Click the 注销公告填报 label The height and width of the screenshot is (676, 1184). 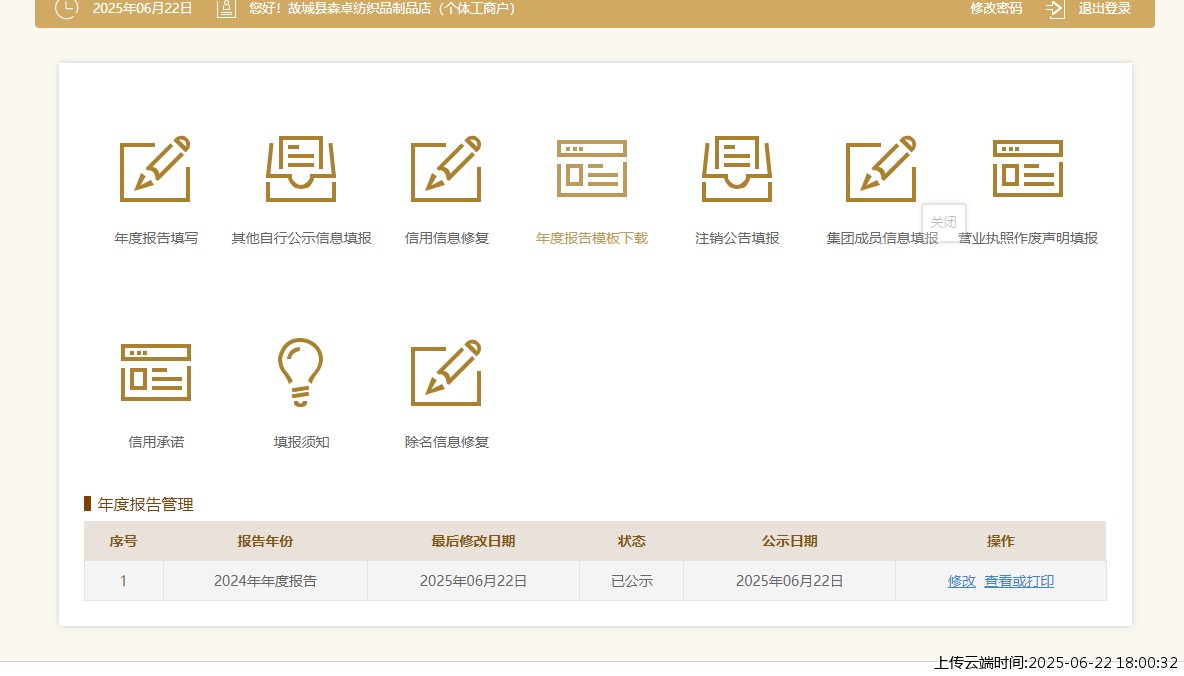[x=737, y=238]
